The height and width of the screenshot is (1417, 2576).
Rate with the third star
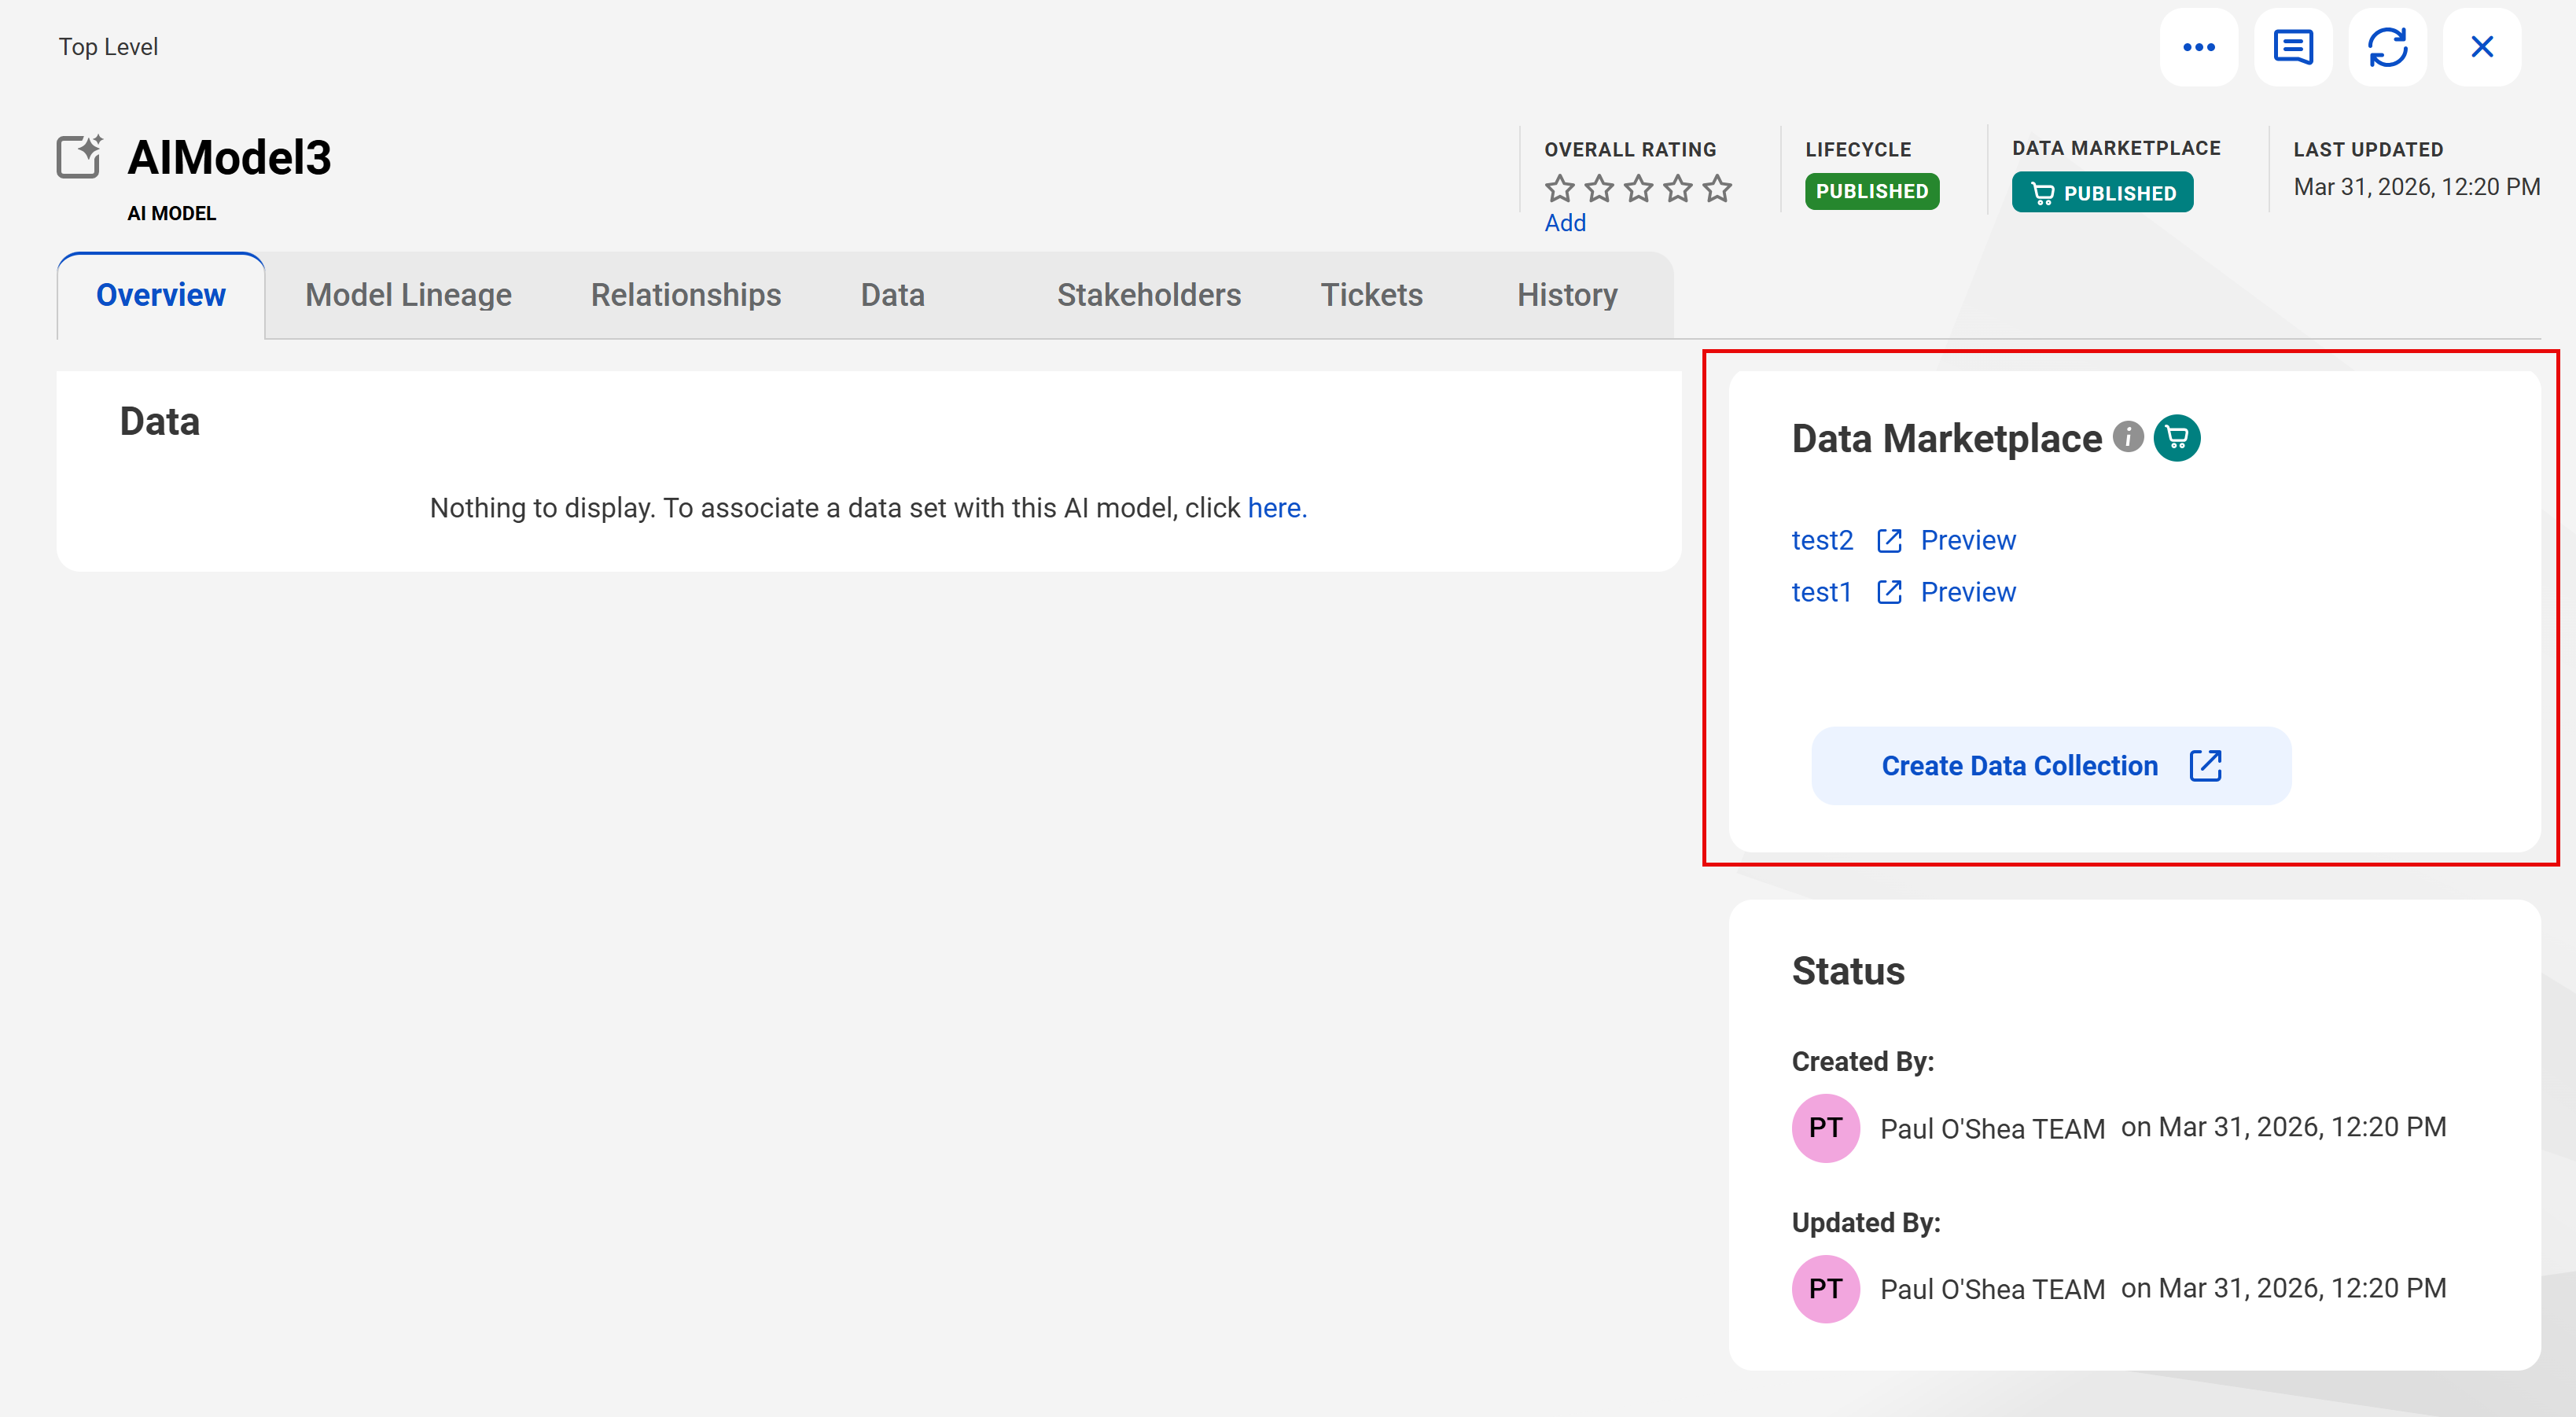pos(1638,188)
